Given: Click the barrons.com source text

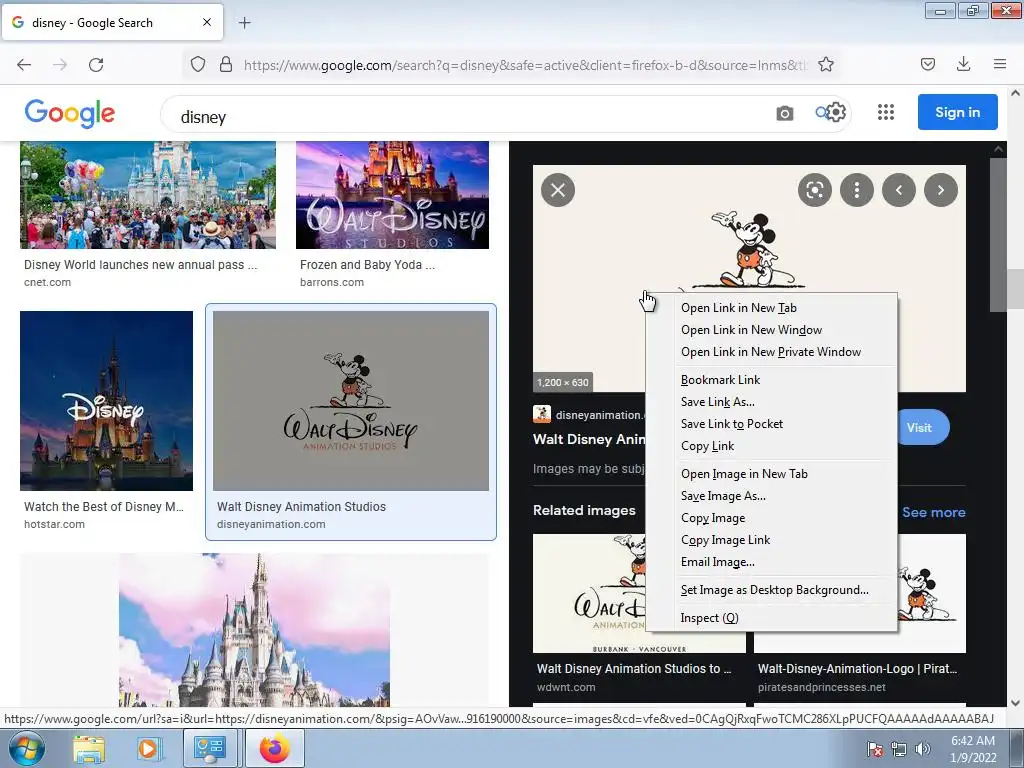Looking at the screenshot, I should [332, 282].
